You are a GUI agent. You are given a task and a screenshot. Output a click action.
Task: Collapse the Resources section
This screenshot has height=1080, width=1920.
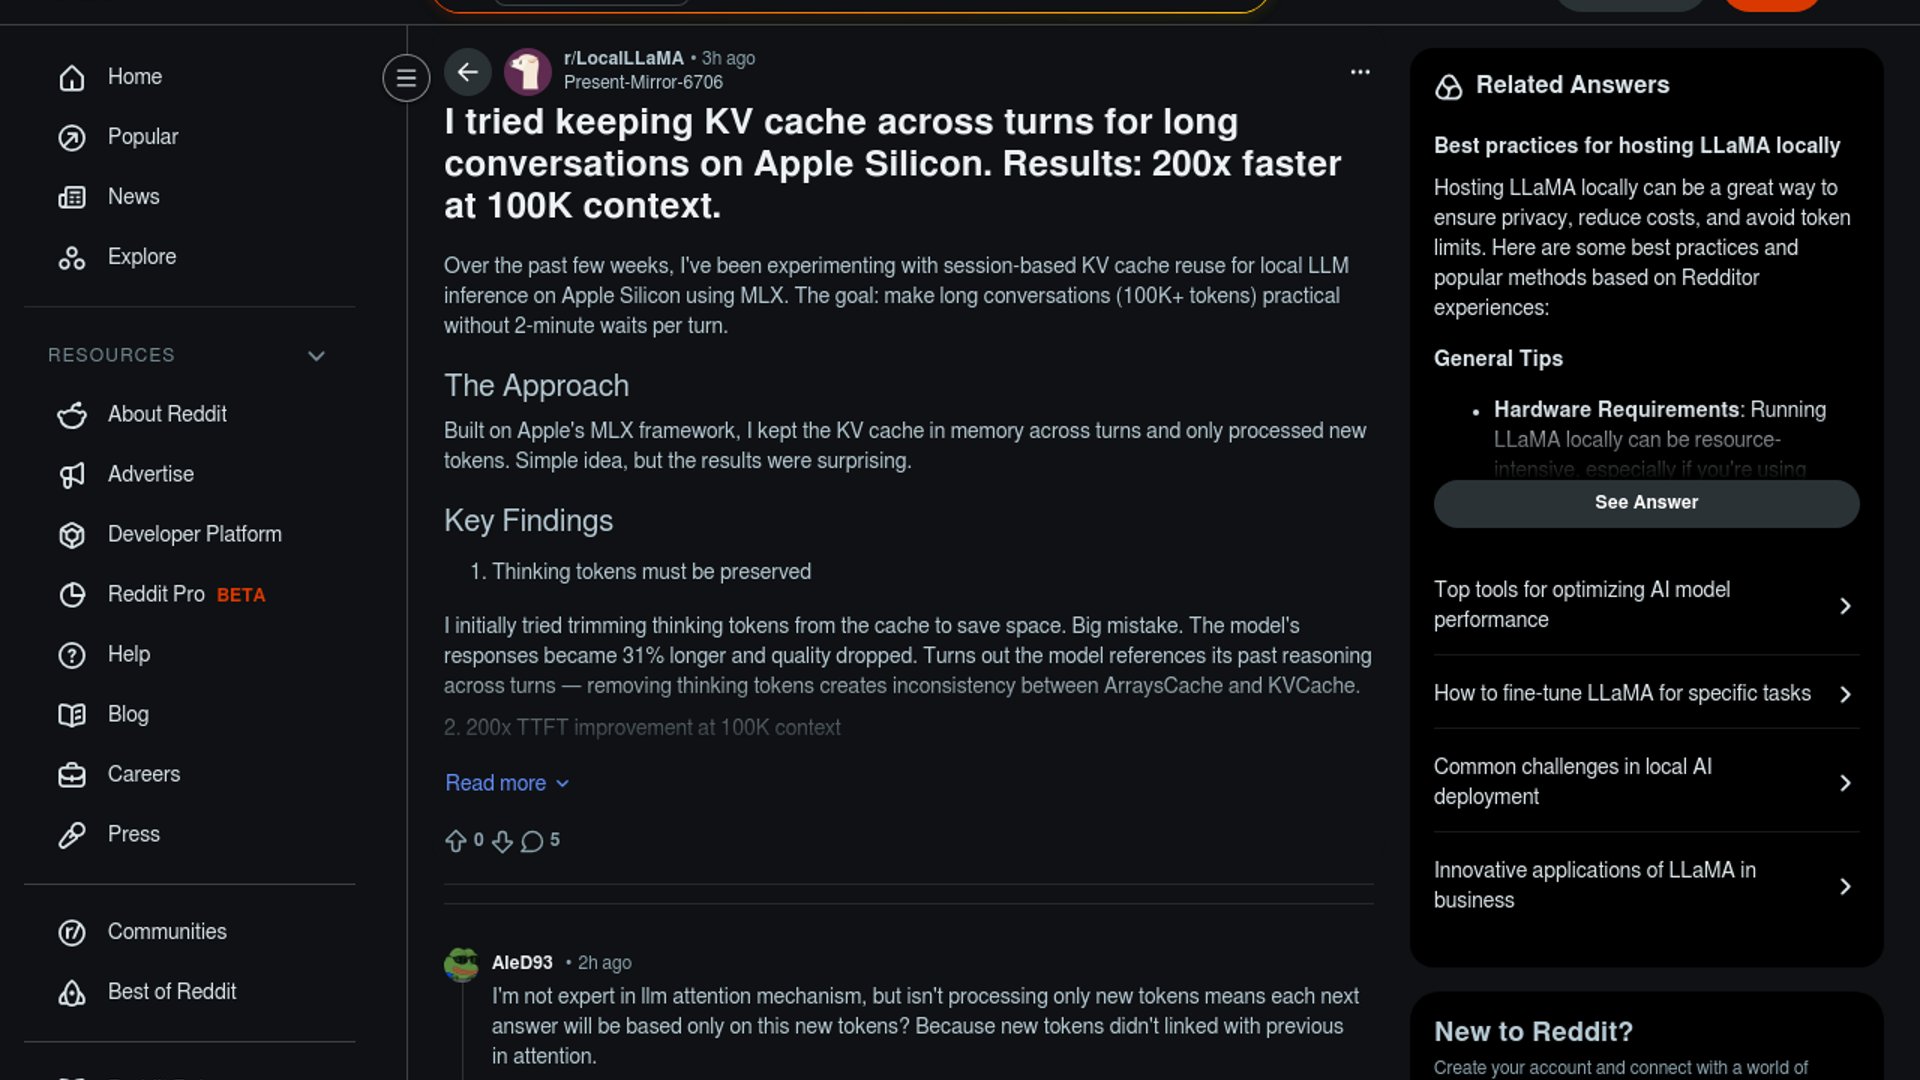tap(316, 356)
